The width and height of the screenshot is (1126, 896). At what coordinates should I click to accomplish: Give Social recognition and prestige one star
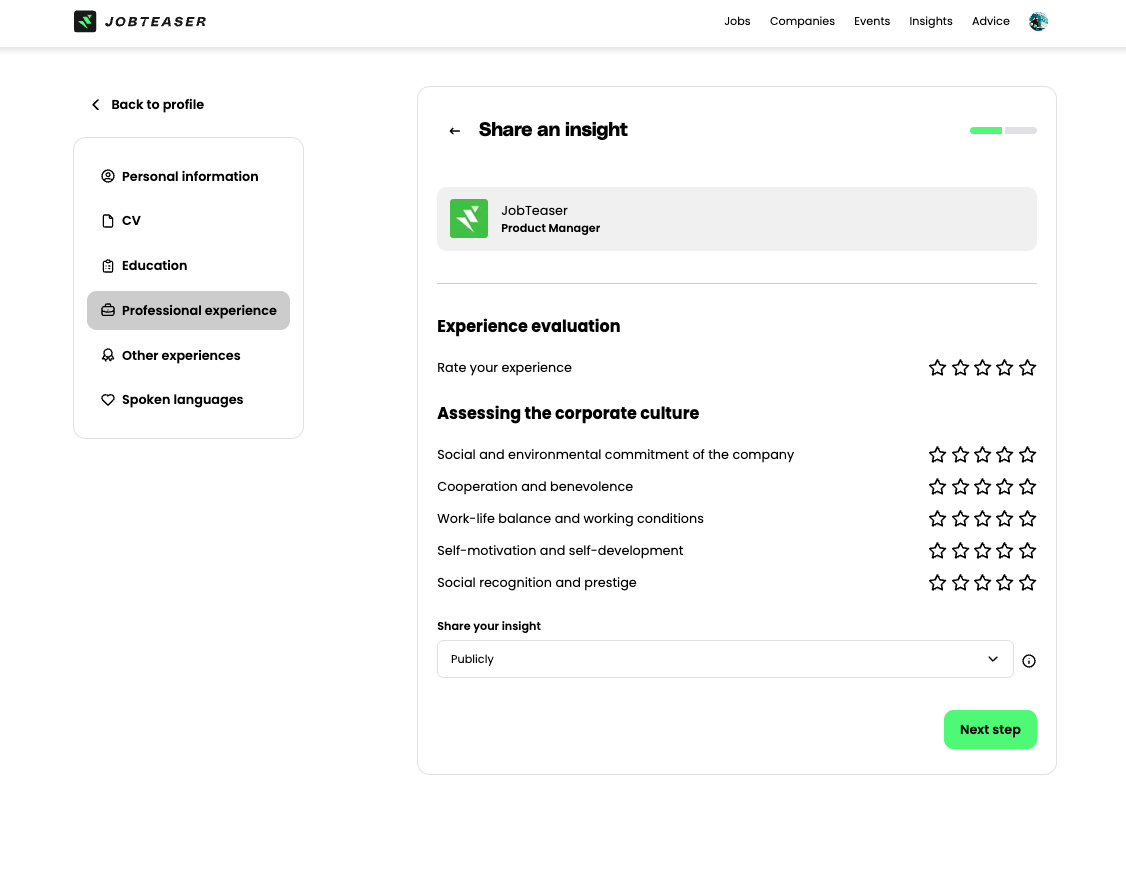point(937,582)
